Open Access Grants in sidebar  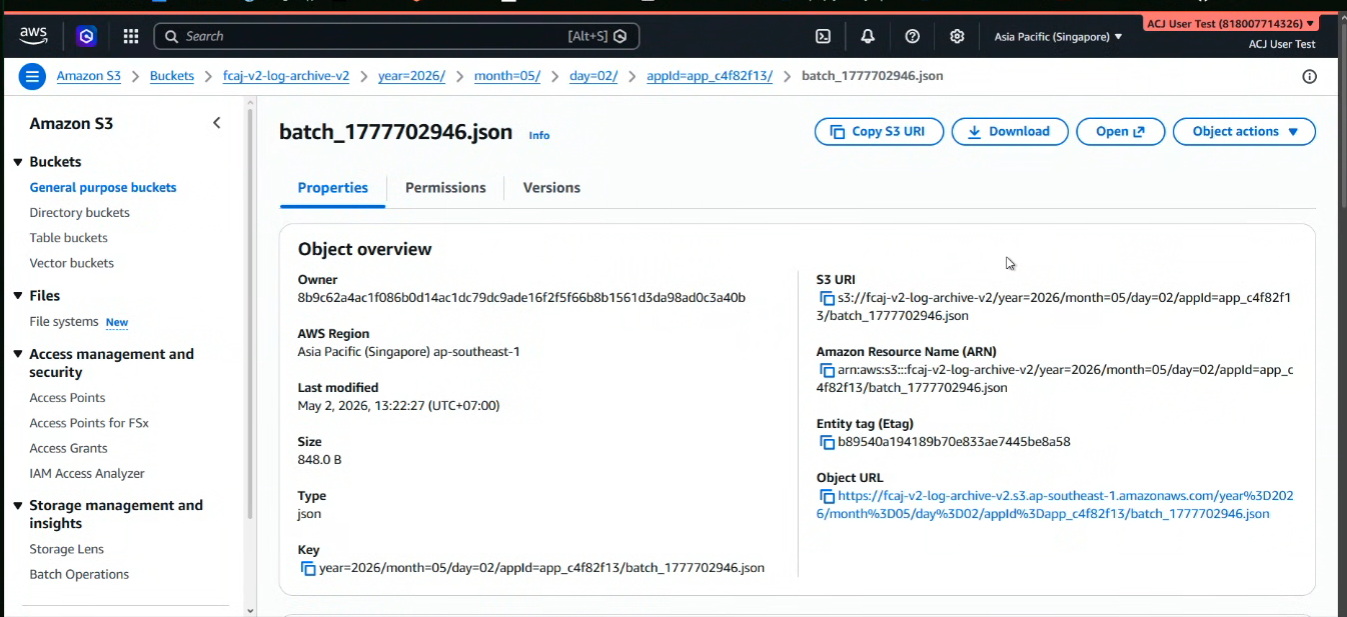(69, 448)
